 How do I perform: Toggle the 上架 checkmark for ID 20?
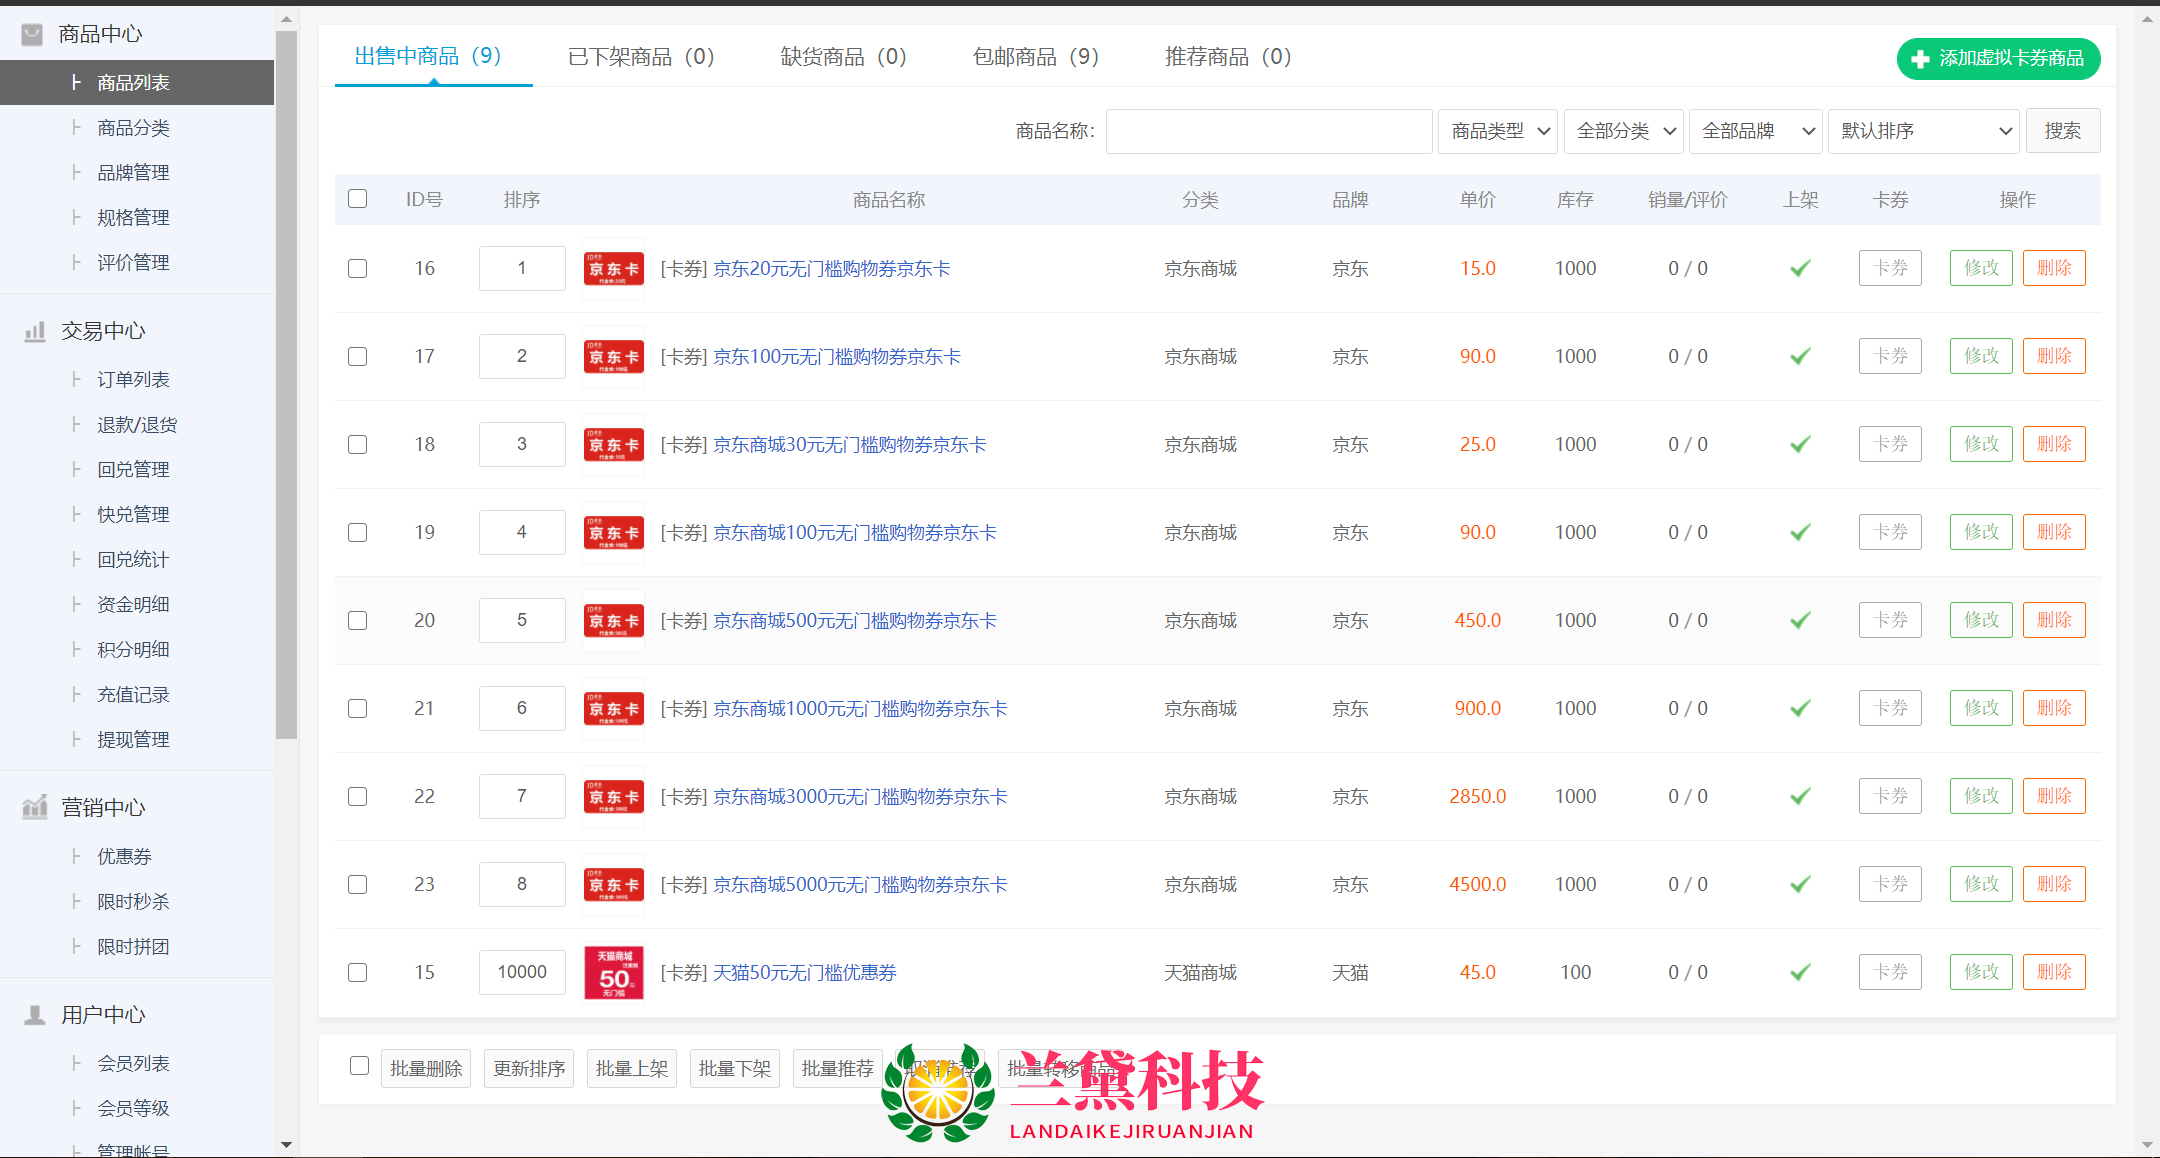tap(1800, 620)
